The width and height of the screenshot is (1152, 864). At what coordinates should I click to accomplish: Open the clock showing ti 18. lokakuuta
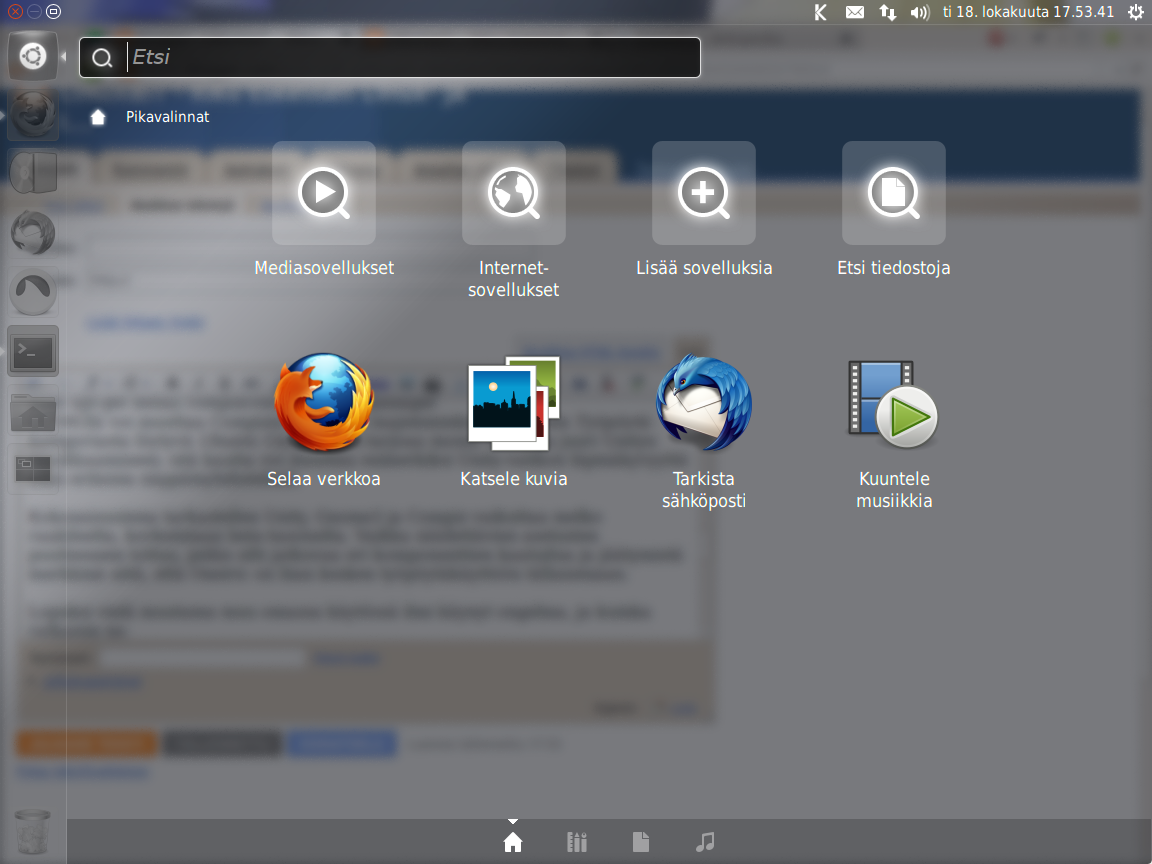[x=1028, y=12]
